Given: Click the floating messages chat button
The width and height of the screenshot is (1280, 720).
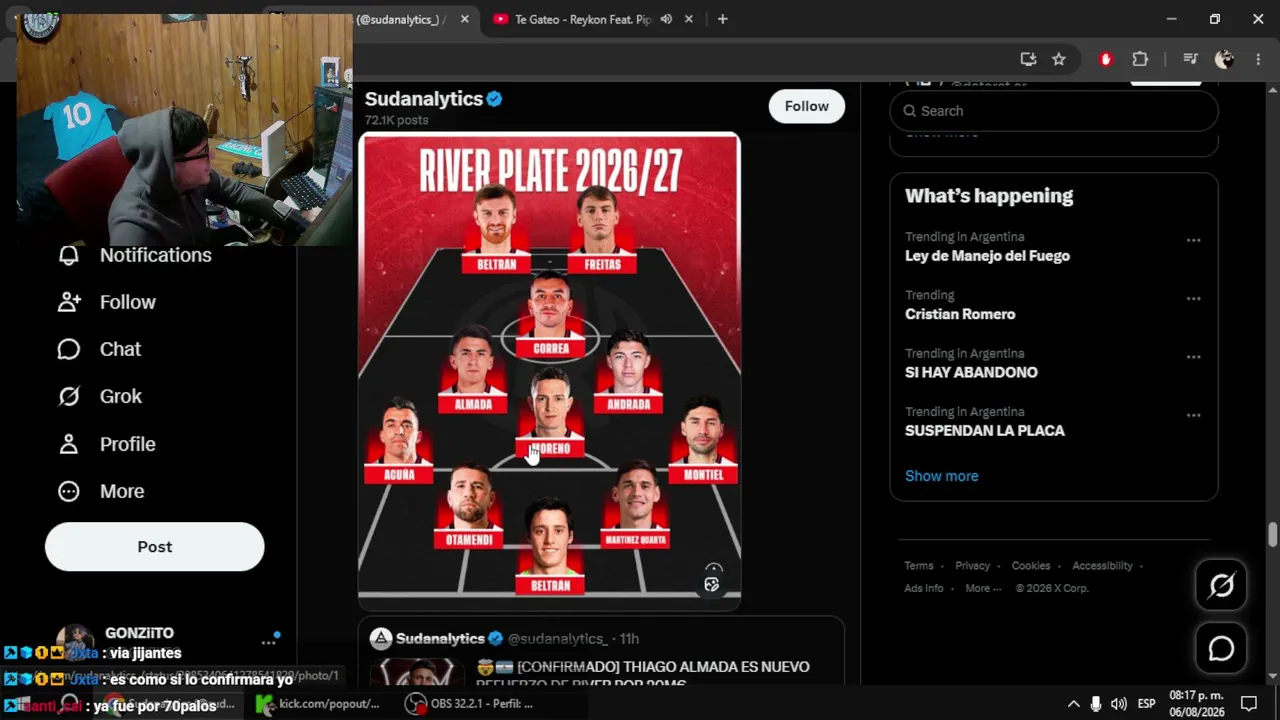Looking at the screenshot, I should (1221, 649).
